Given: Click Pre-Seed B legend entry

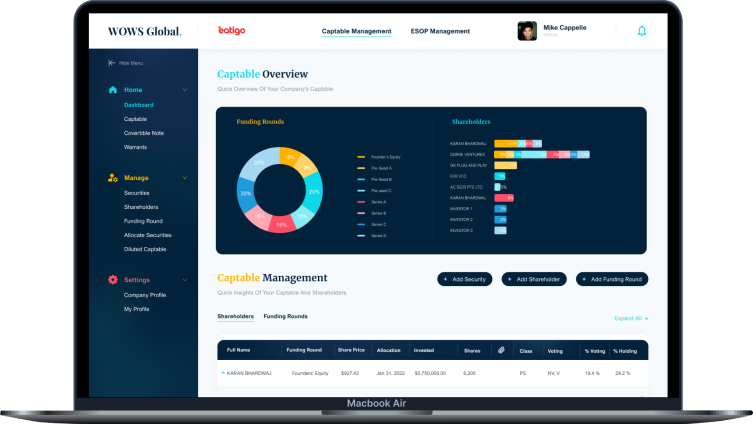Looking at the screenshot, I should (x=381, y=180).
